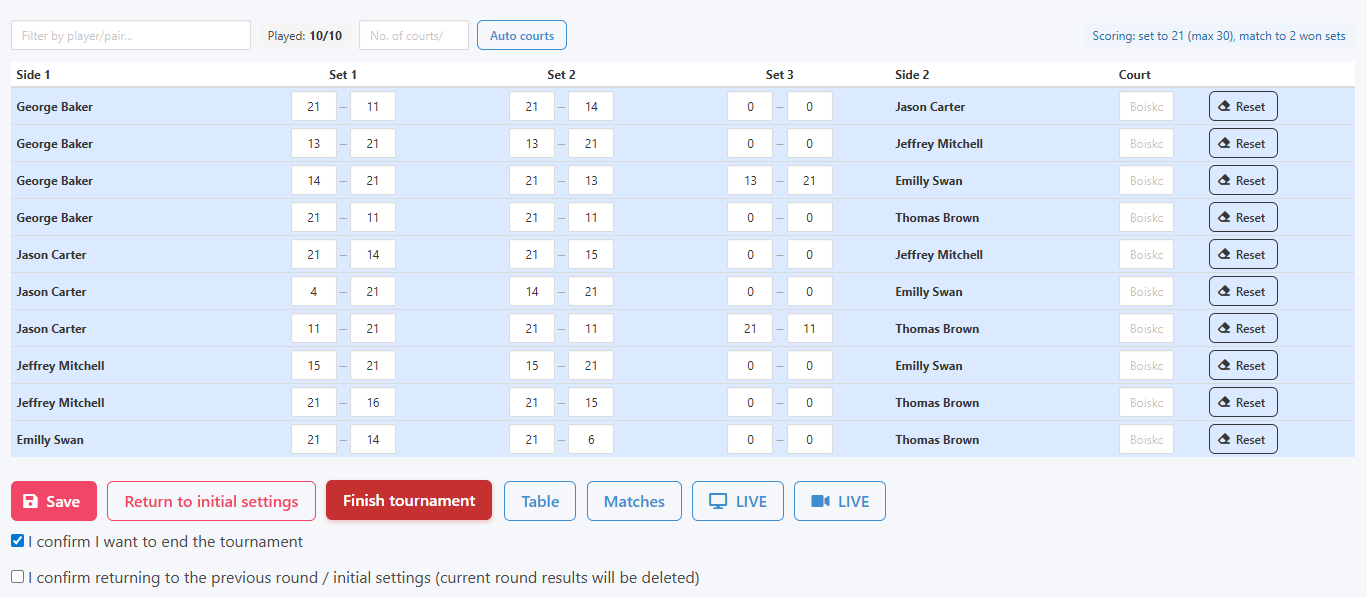Click the Court column header
Viewport: 1367px width, 597px height.
click(1135, 75)
